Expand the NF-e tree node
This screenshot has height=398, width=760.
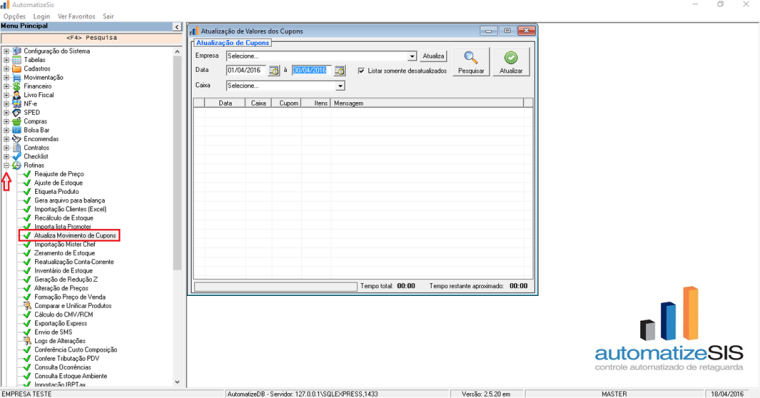6,104
